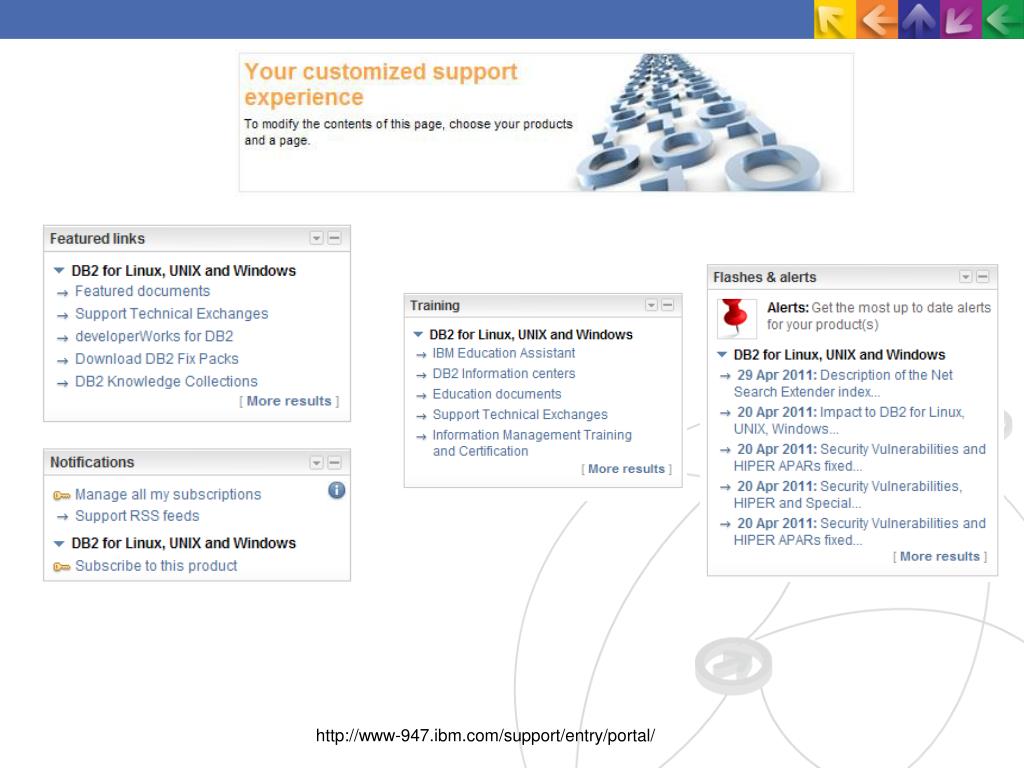Click the green left arrow icon

pyautogui.click(x=1003, y=19)
